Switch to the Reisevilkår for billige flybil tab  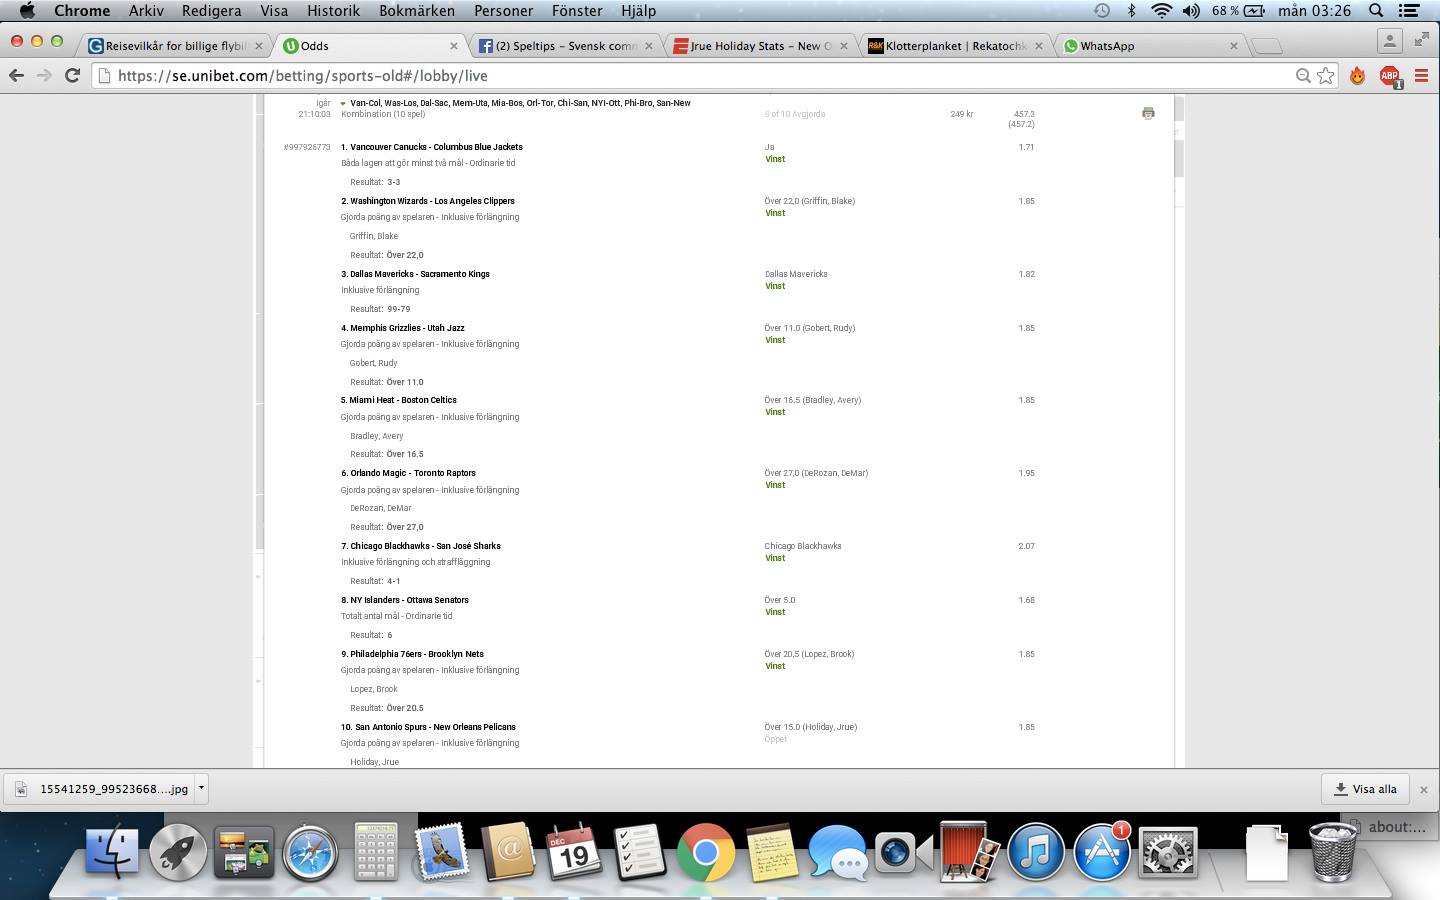(x=175, y=46)
